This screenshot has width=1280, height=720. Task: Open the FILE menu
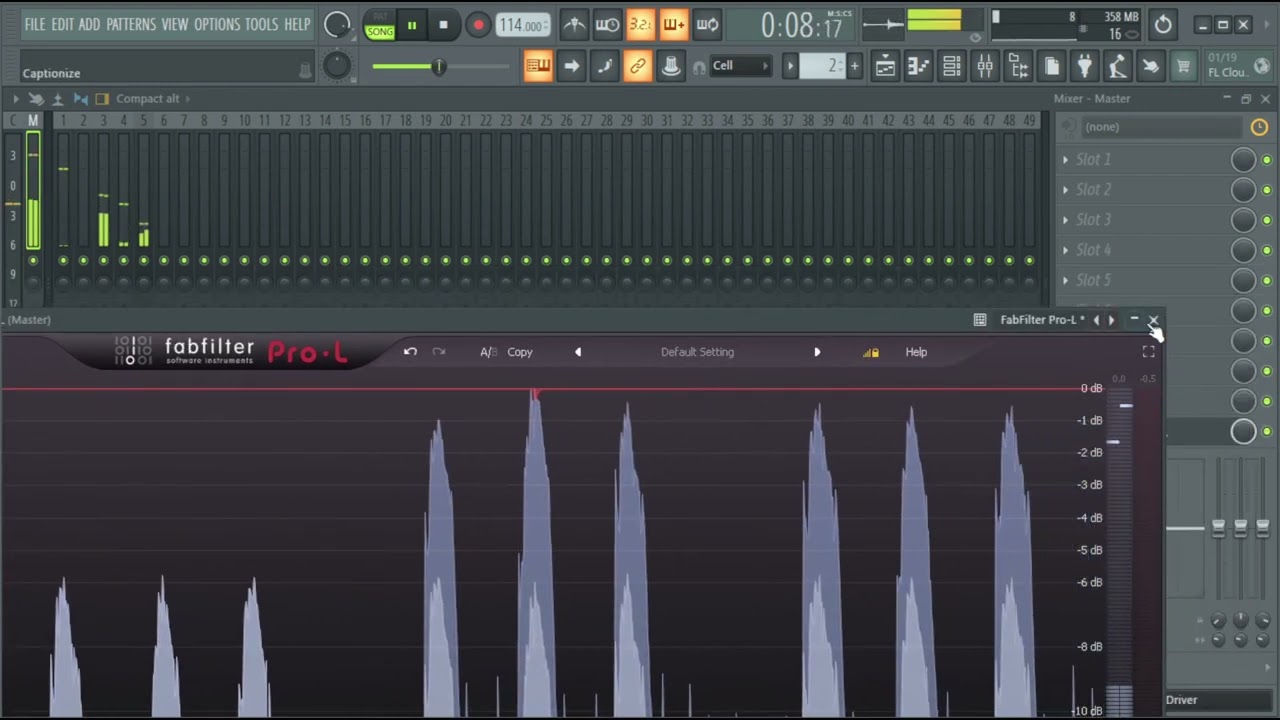[x=35, y=24]
